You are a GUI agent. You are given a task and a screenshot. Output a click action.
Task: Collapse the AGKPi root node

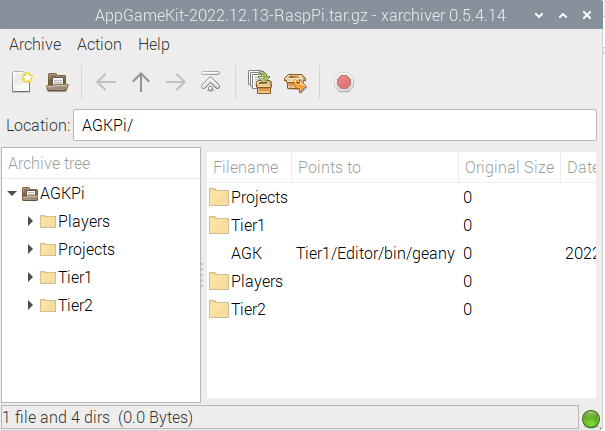pyautogui.click(x=12, y=194)
